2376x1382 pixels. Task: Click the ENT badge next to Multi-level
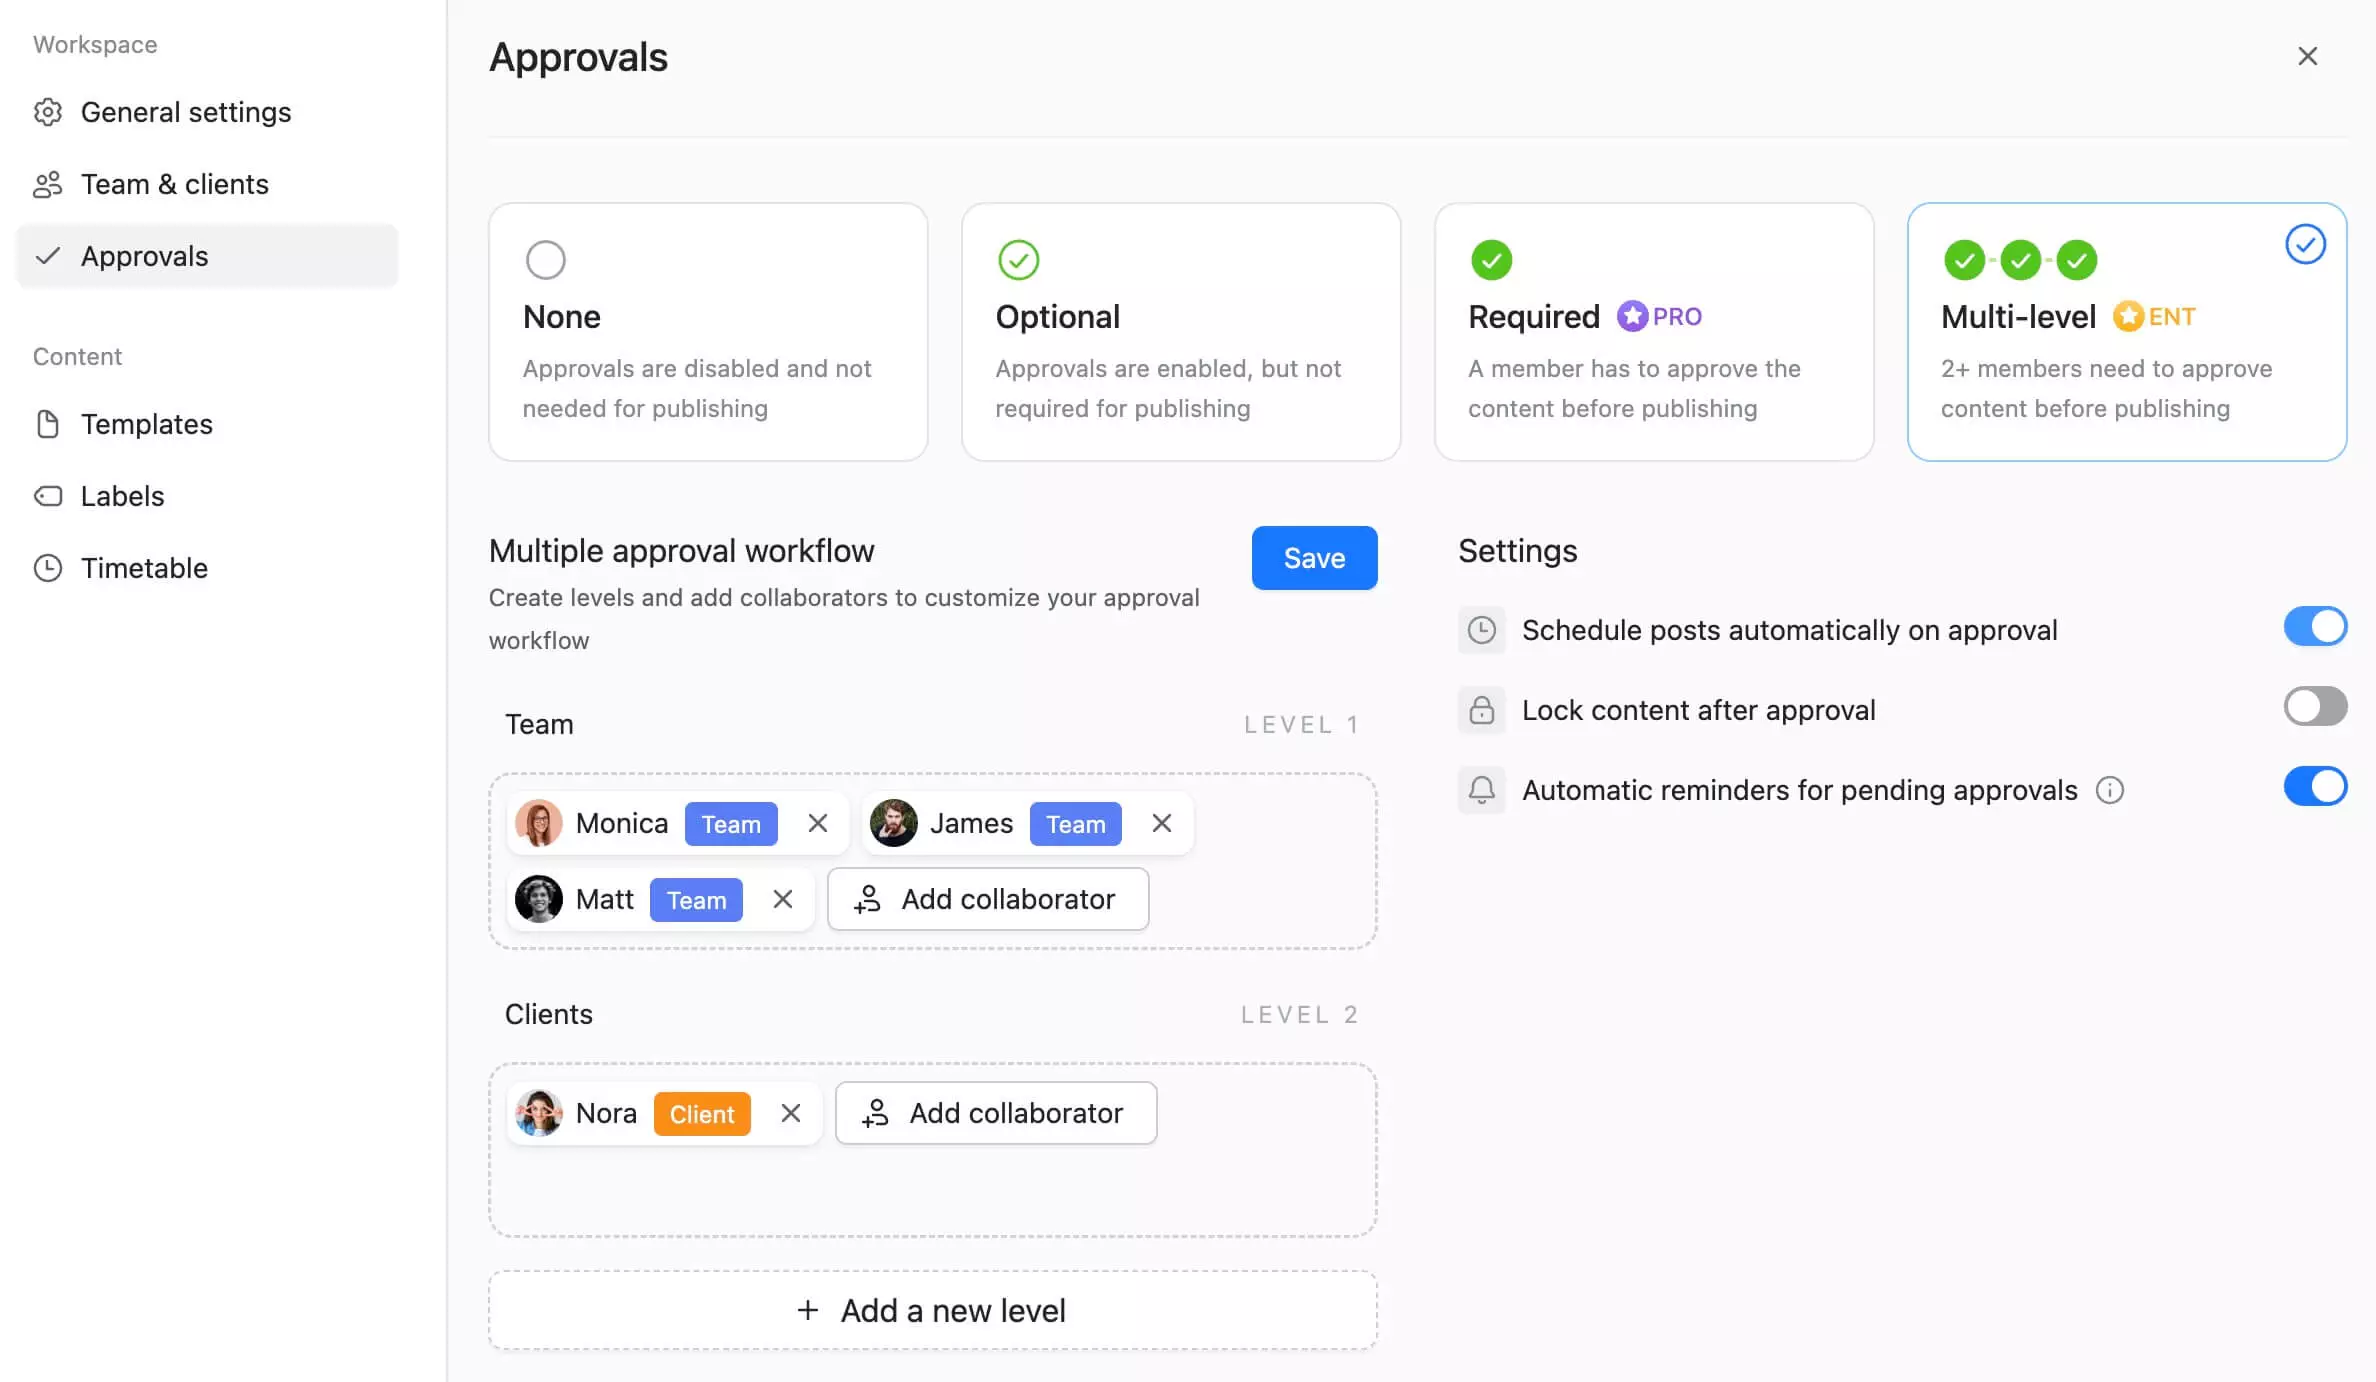[x=2155, y=316]
